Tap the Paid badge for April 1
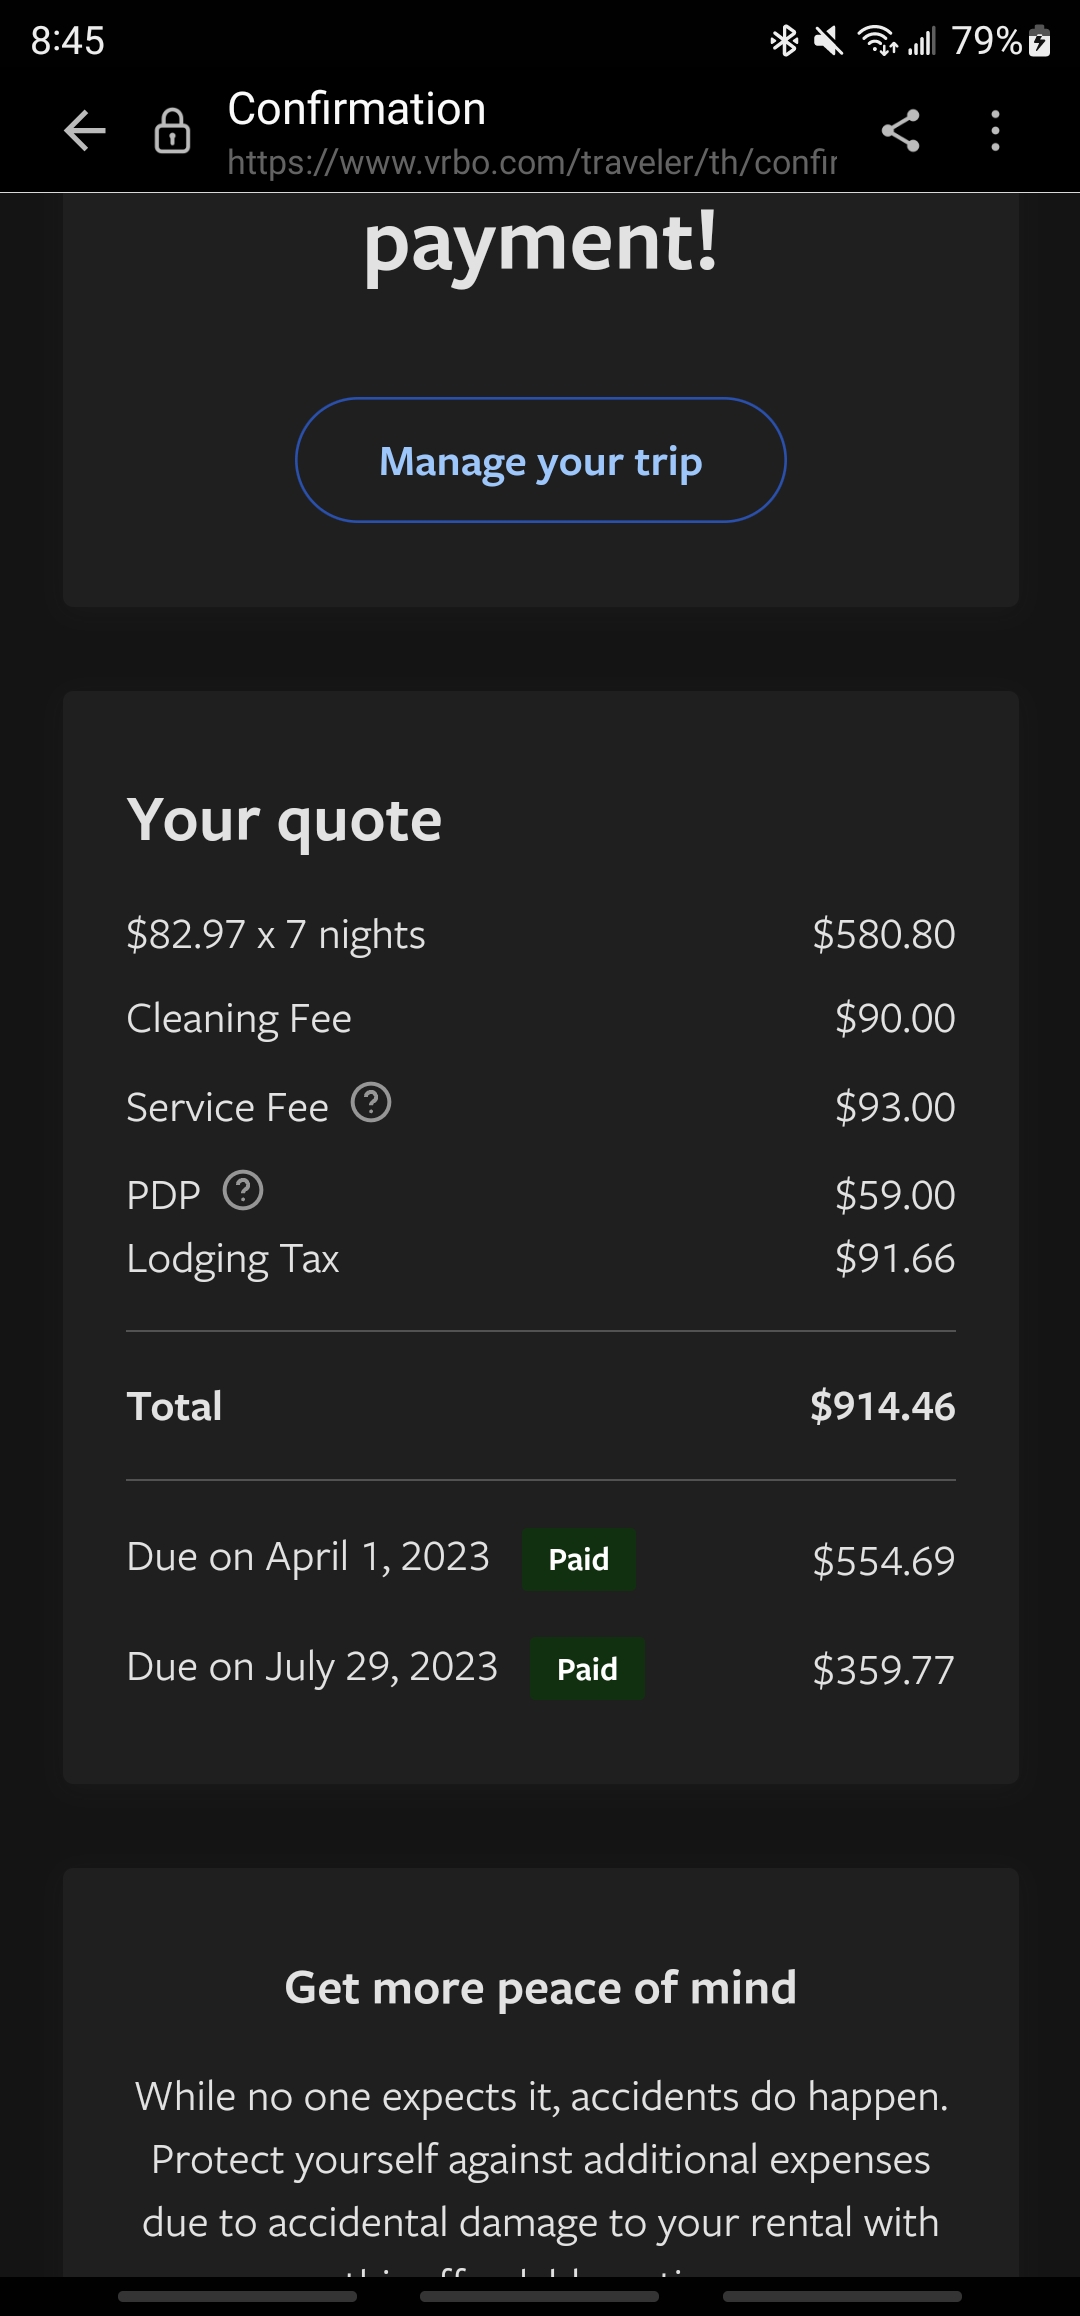 tap(578, 1559)
